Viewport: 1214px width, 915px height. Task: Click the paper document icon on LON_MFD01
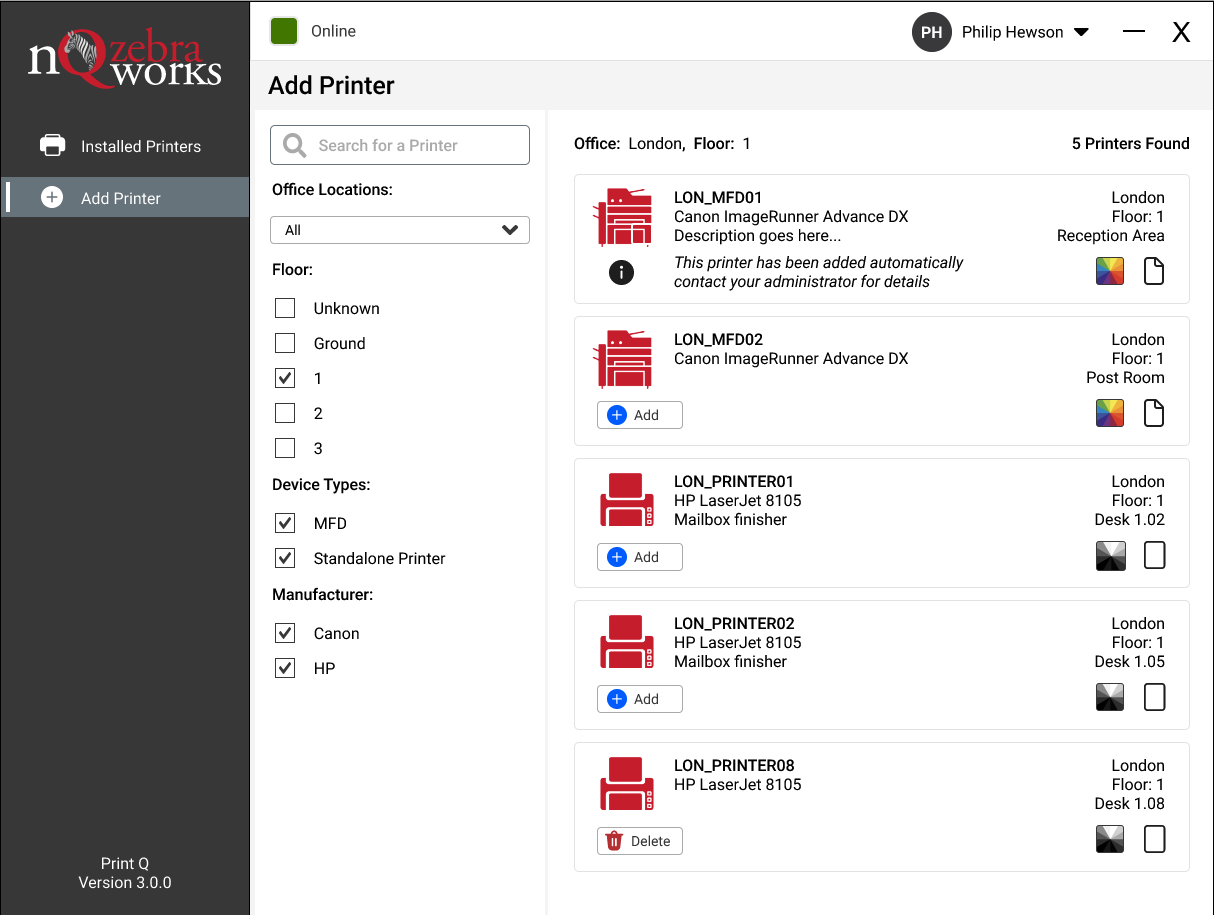(x=1154, y=271)
